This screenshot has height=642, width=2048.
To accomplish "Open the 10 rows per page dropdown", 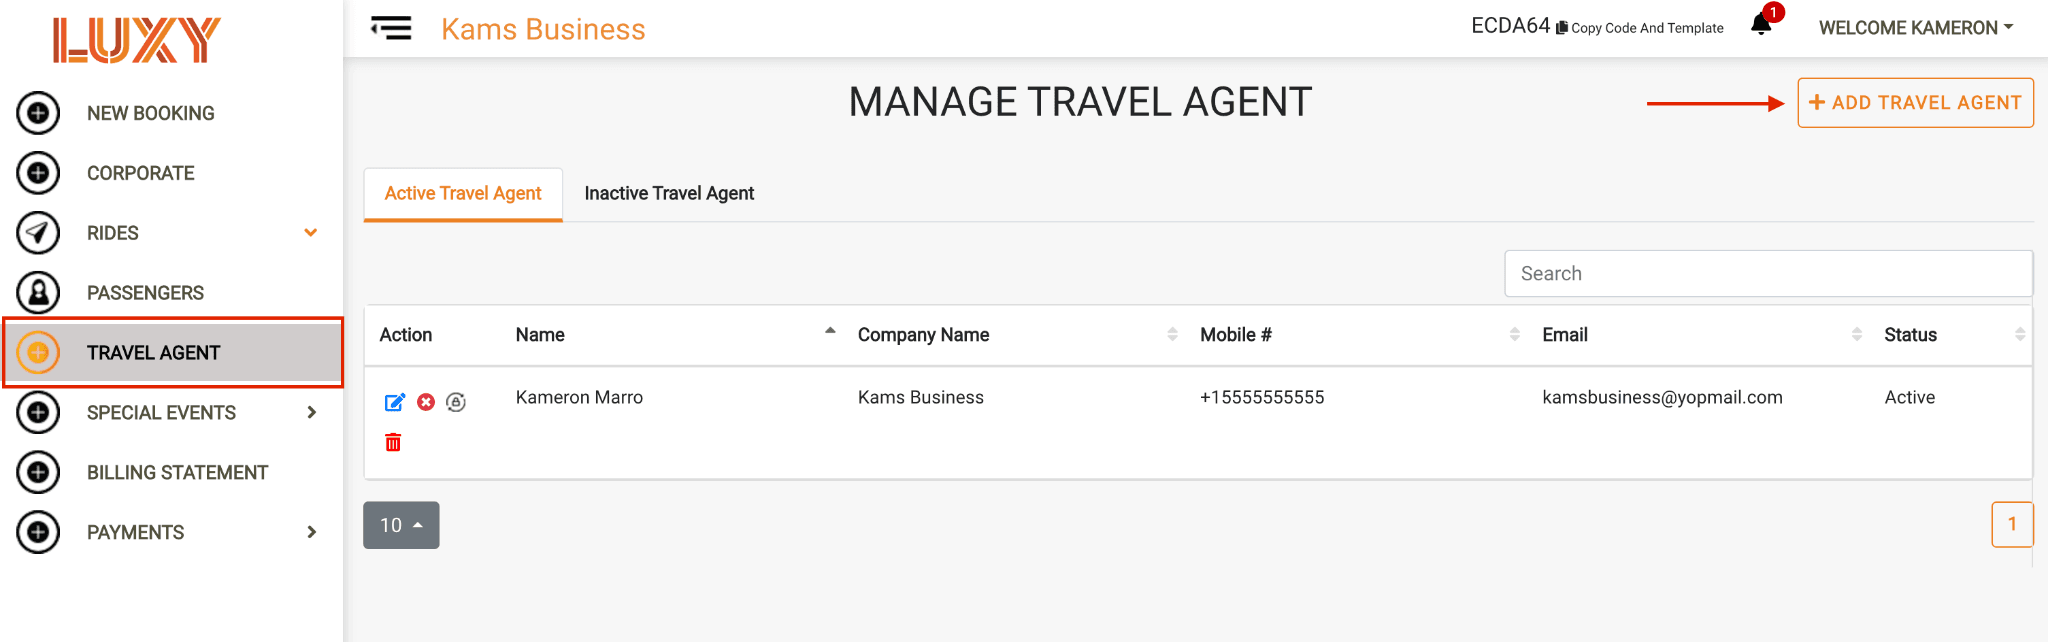I will click(401, 525).
